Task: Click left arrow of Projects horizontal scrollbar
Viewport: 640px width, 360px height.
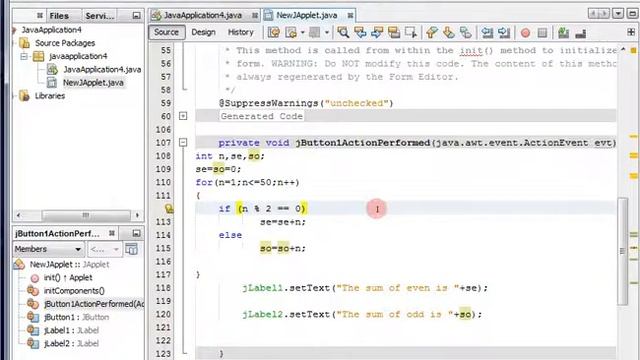Action: click(x=18, y=215)
